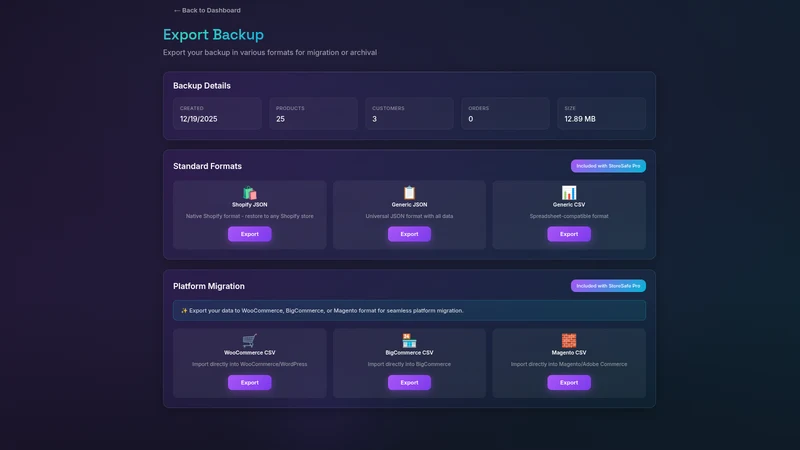Click the Generic CSV bar chart icon
This screenshot has width=800, height=450.
pos(569,193)
